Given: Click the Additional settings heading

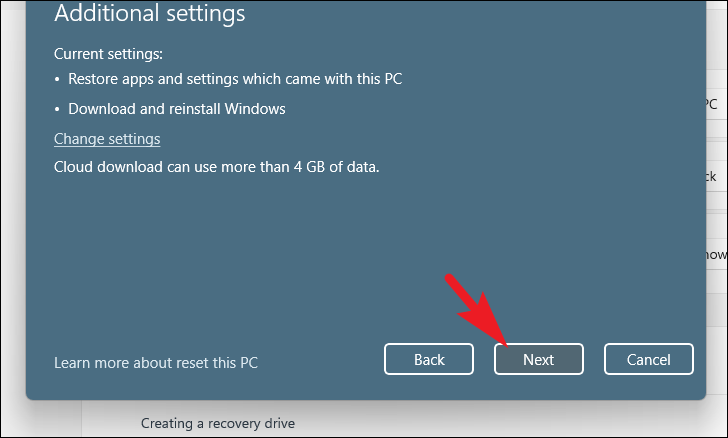Looking at the screenshot, I should click(x=150, y=13).
